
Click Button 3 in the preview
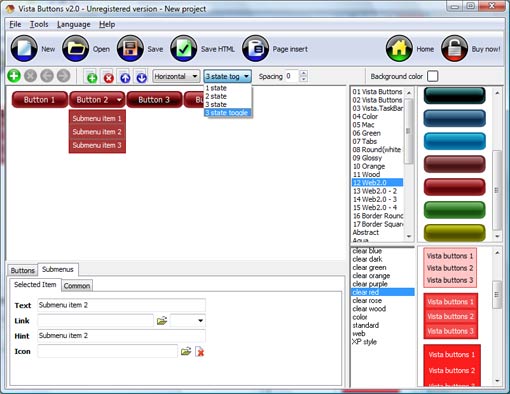coord(154,100)
